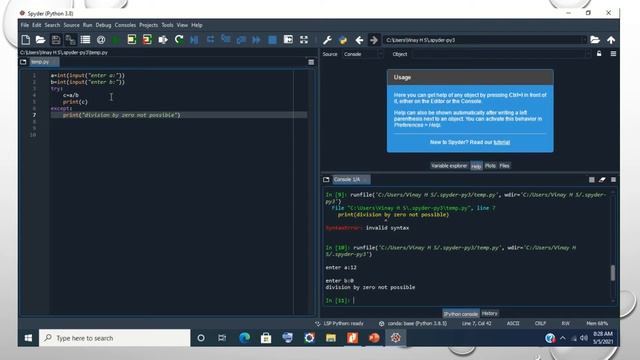Browse for a working directory
This screenshot has width=640, height=360.
point(595,40)
